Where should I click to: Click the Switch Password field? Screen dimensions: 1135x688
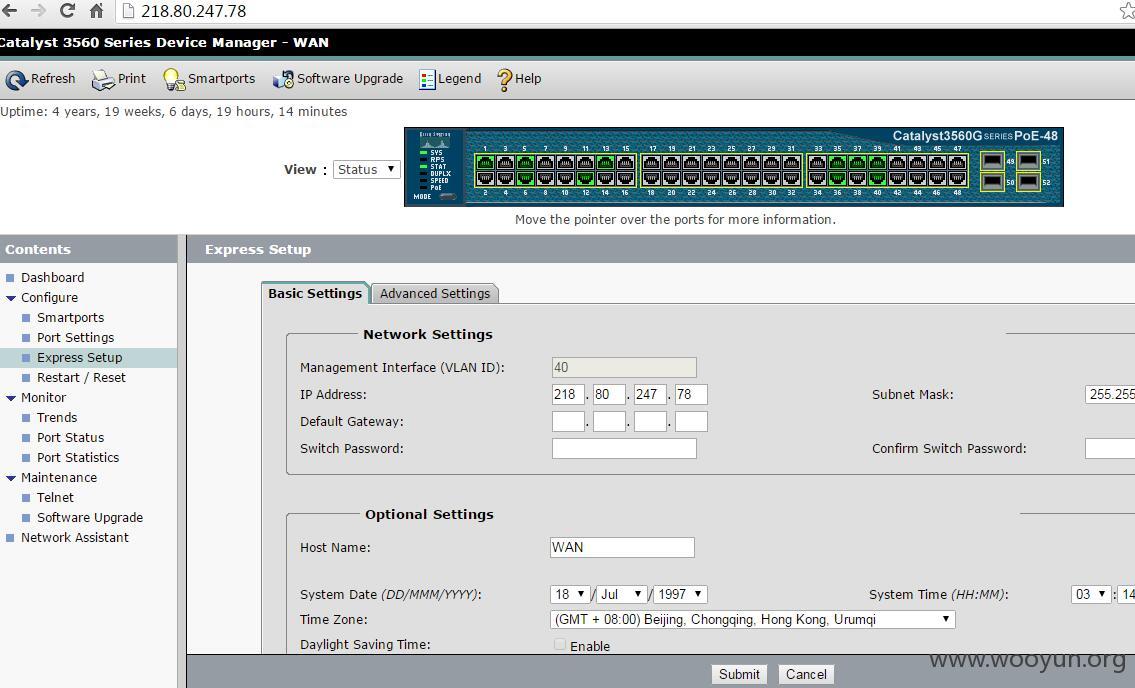(624, 448)
